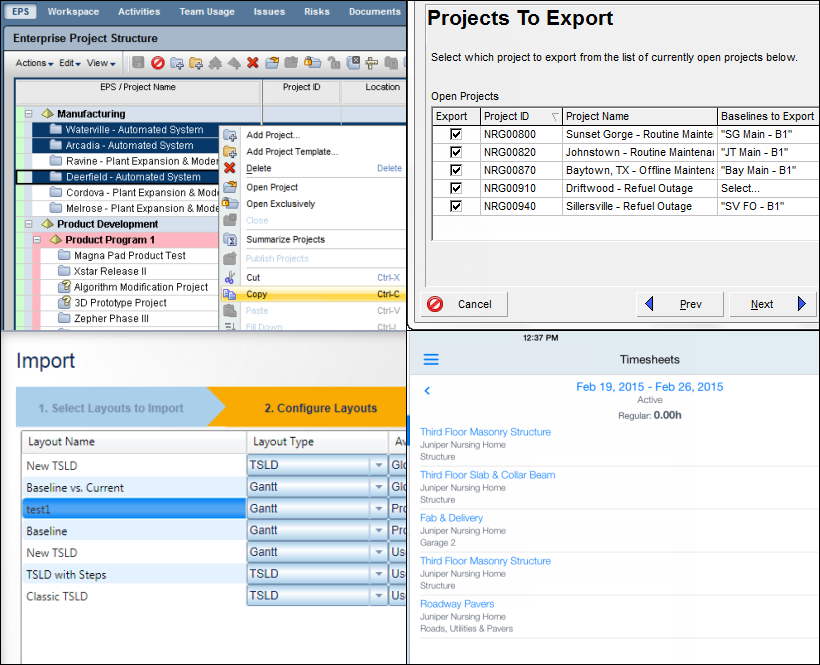Switch to the Activities tab
Image resolution: width=820 pixels, height=665 pixels.
(x=139, y=11)
